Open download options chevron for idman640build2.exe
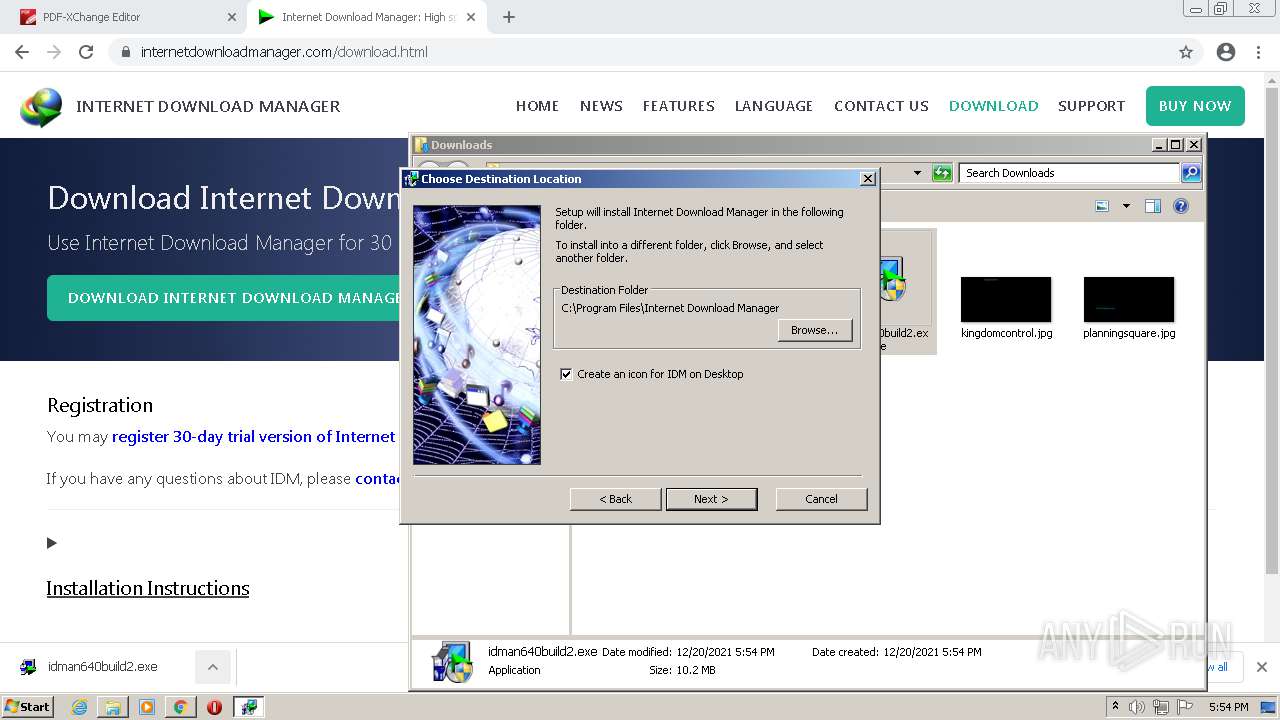1280x720 pixels. coord(212,667)
